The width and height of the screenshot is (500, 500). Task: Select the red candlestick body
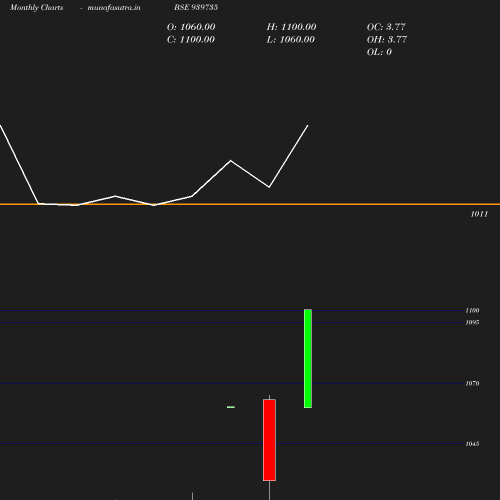coord(269,440)
